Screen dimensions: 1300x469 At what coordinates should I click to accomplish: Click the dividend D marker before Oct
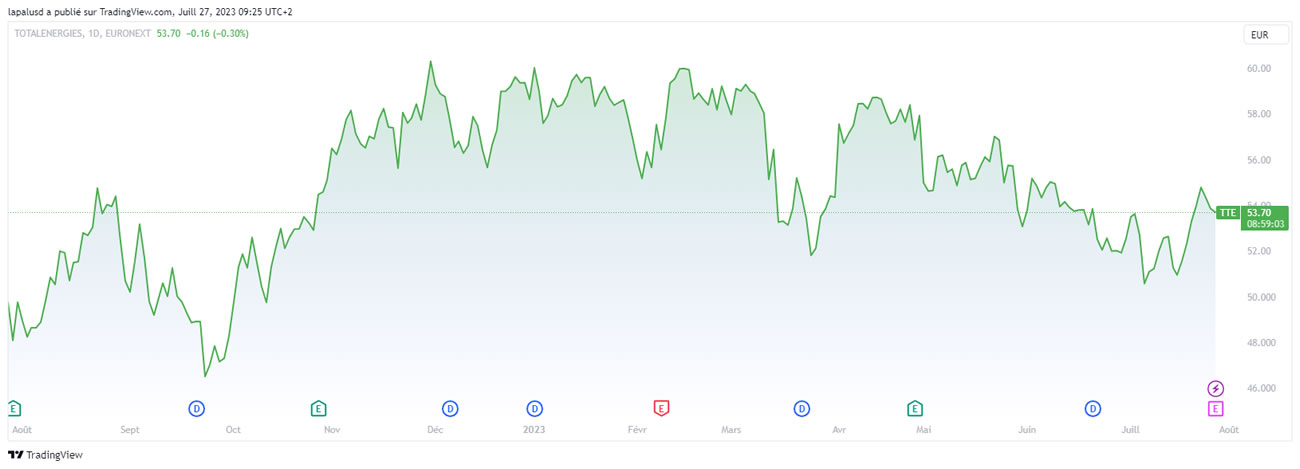(197, 408)
